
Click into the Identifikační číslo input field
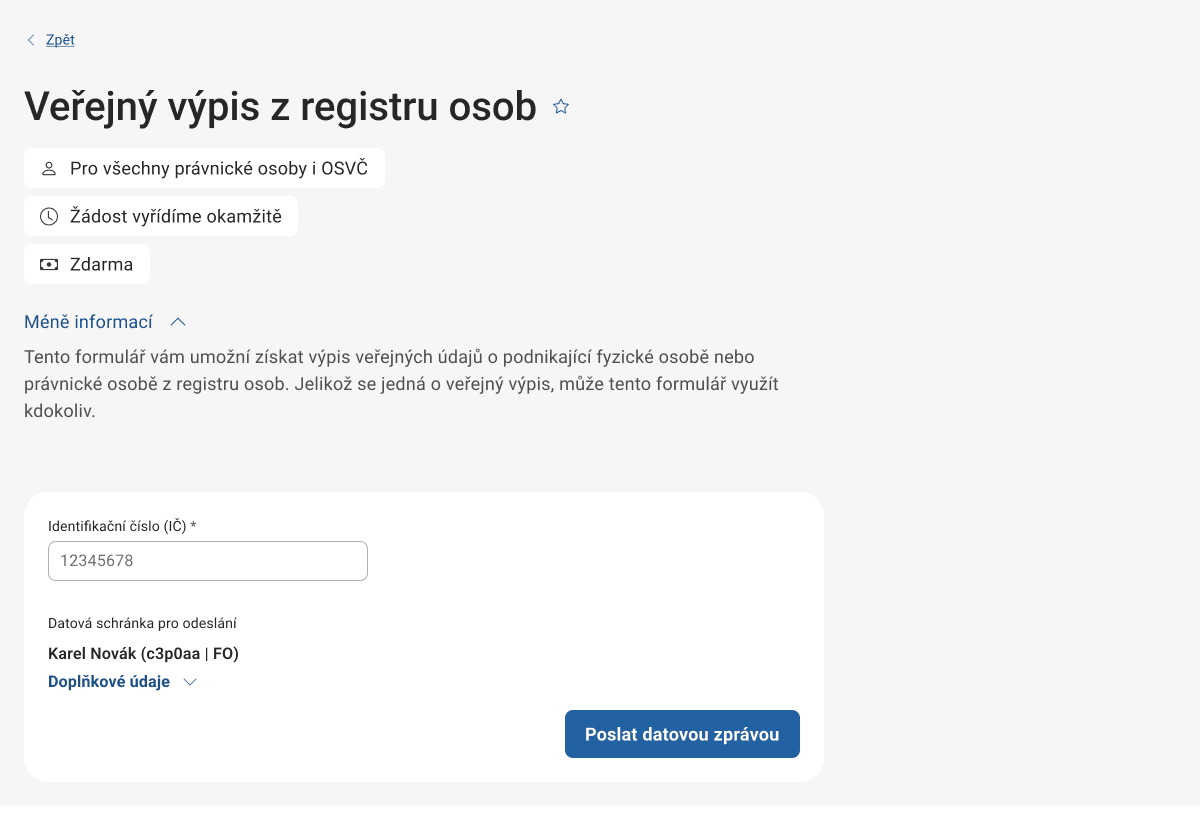click(207, 561)
